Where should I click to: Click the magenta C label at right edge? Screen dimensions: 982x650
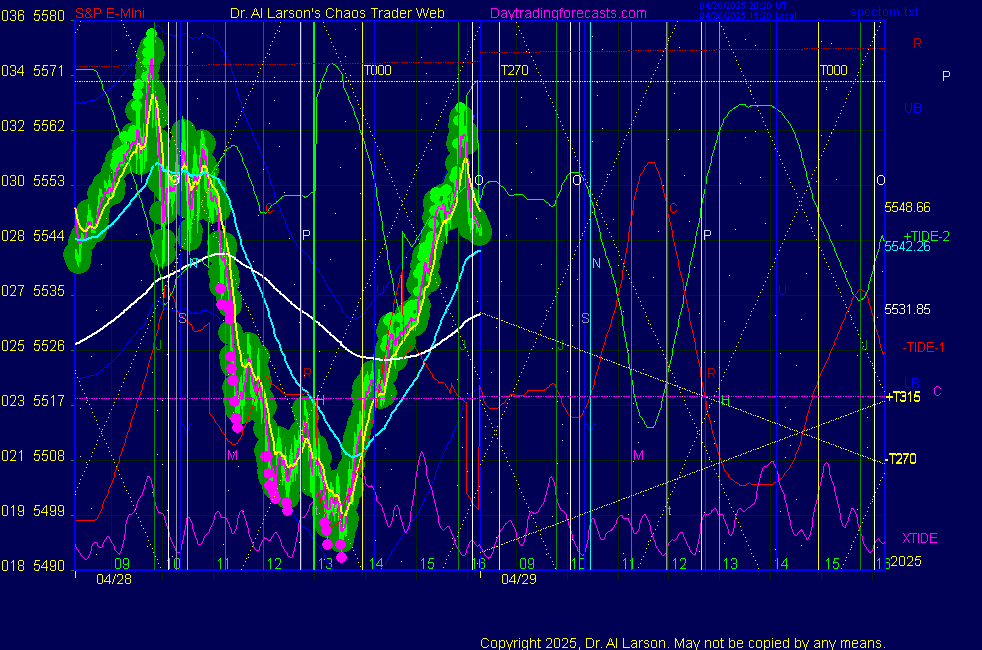(x=937, y=390)
